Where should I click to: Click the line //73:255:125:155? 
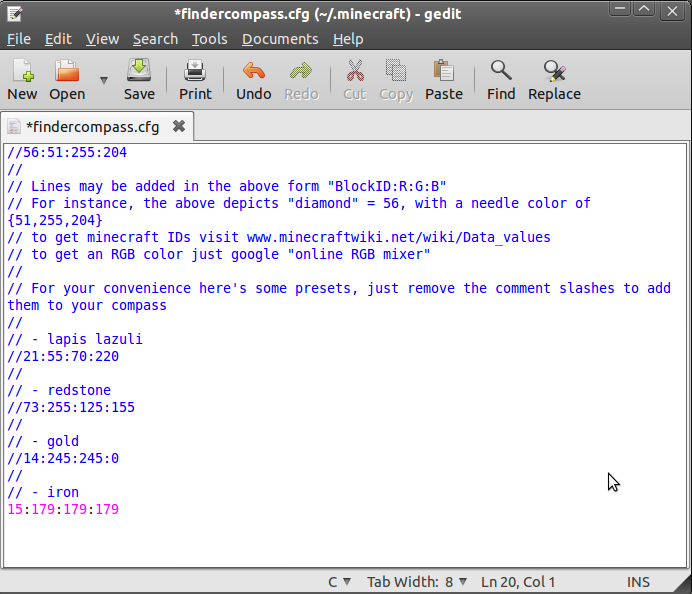pyautogui.click(x=71, y=407)
